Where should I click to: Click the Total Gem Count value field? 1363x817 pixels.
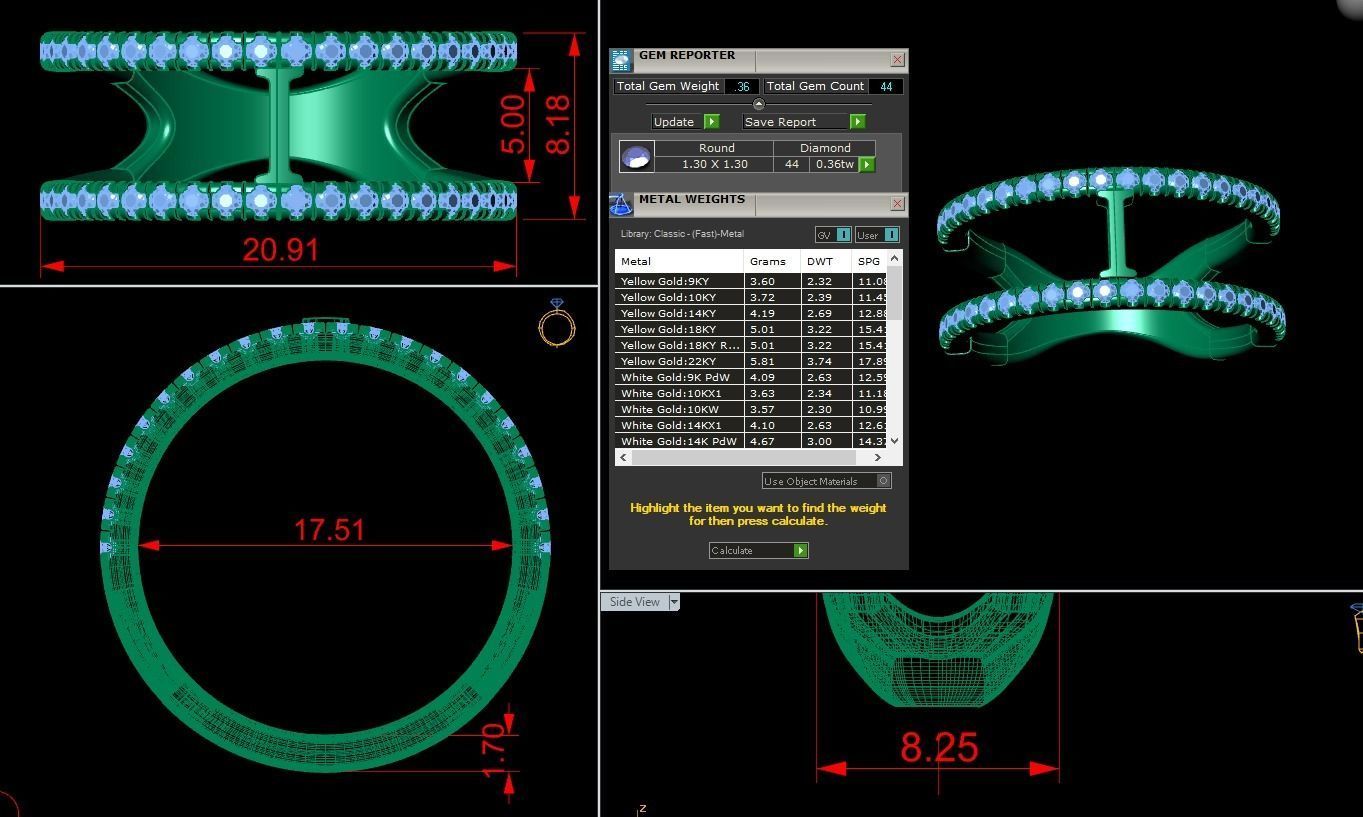click(x=885, y=87)
